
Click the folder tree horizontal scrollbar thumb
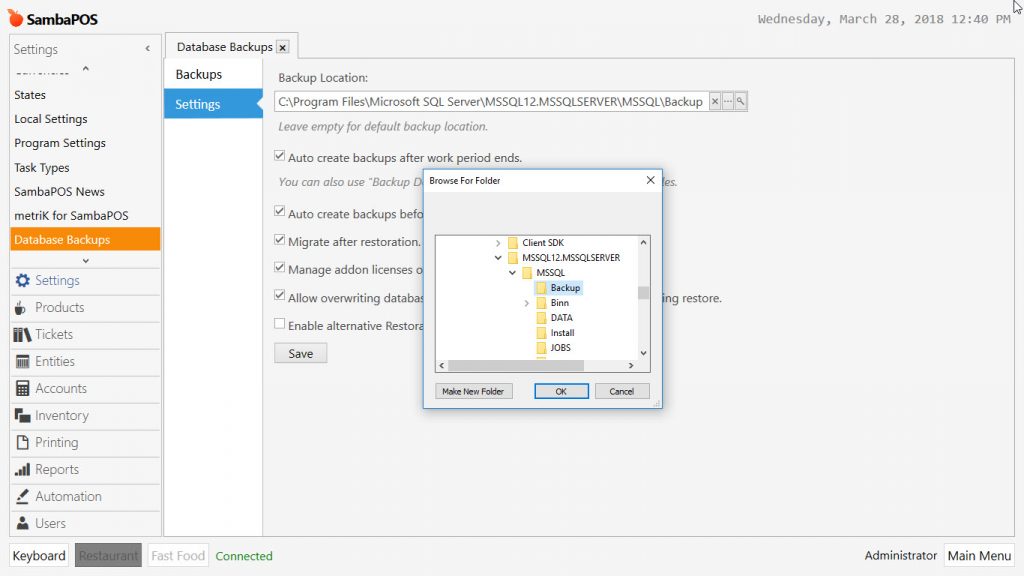pyautogui.click(x=516, y=366)
